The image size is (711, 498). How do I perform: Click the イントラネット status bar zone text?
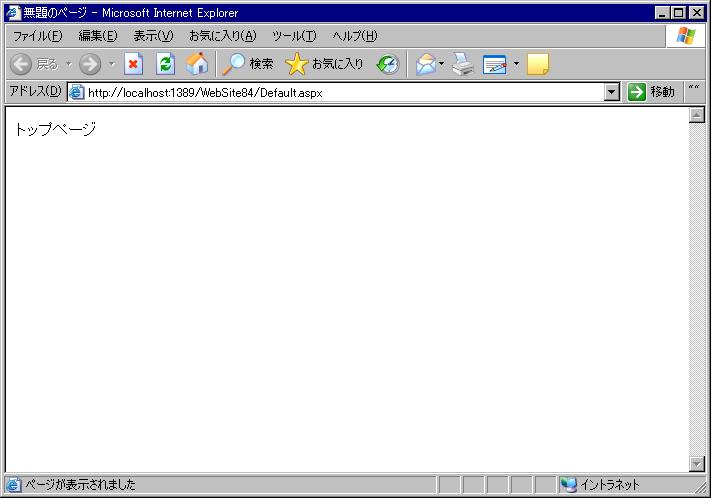pos(610,485)
